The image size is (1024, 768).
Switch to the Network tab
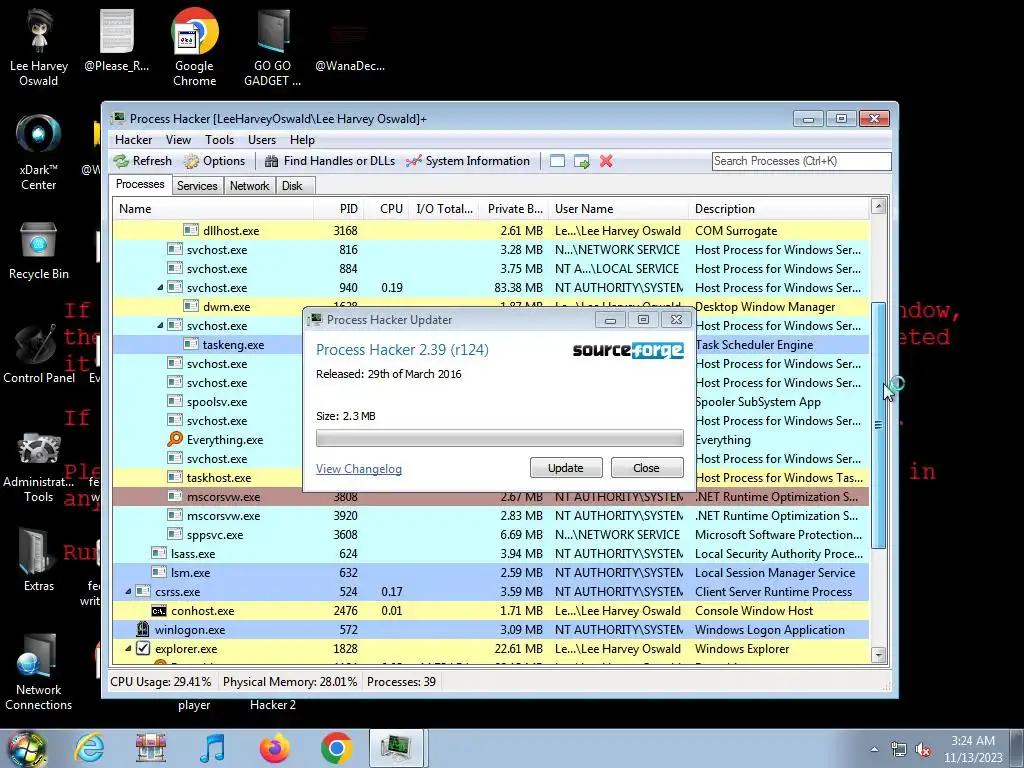click(x=249, y=185)
